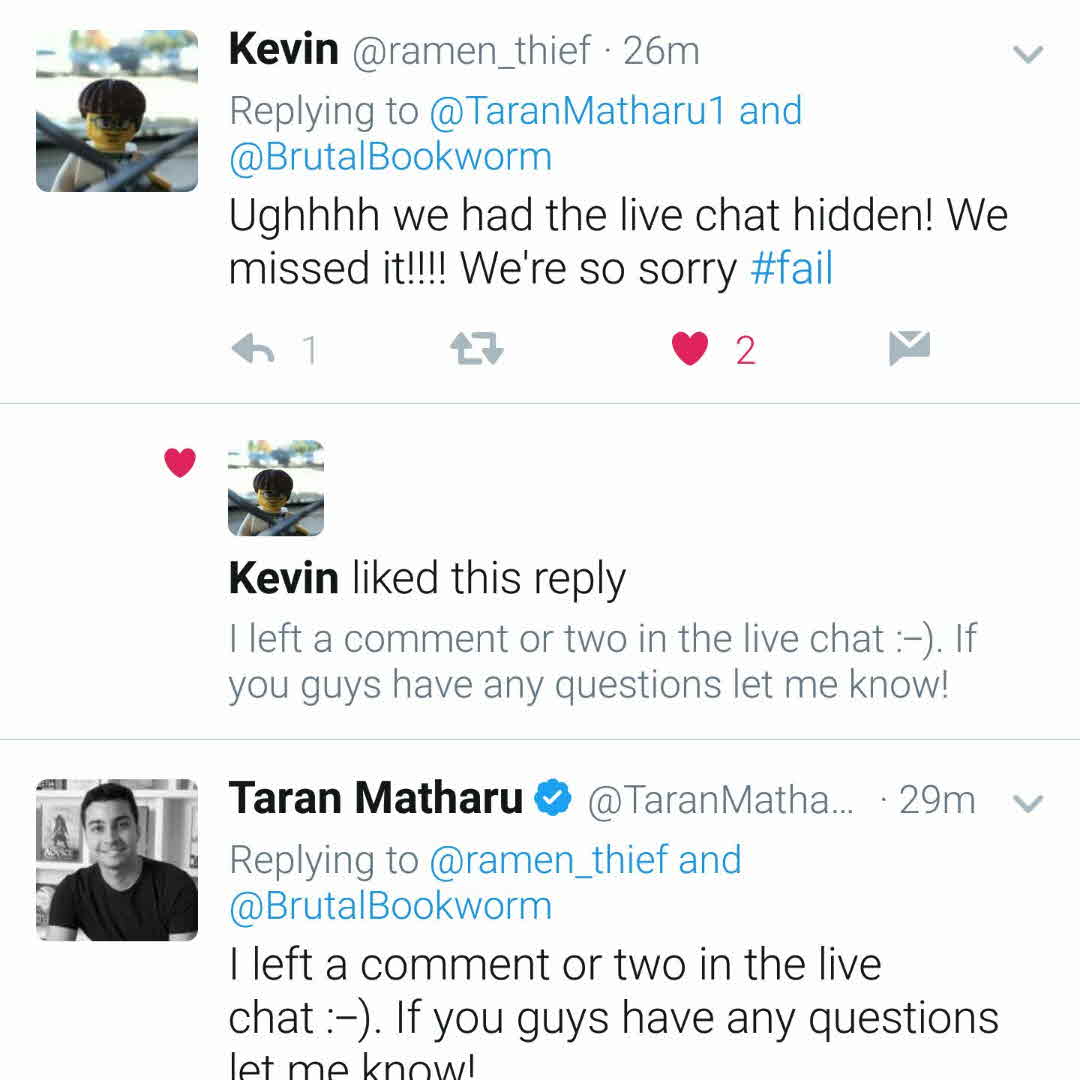The width and height of the screenshot is (1080, 1080).
Task: Reply to Kevin's tweet
Action: (x=253, y=349)
